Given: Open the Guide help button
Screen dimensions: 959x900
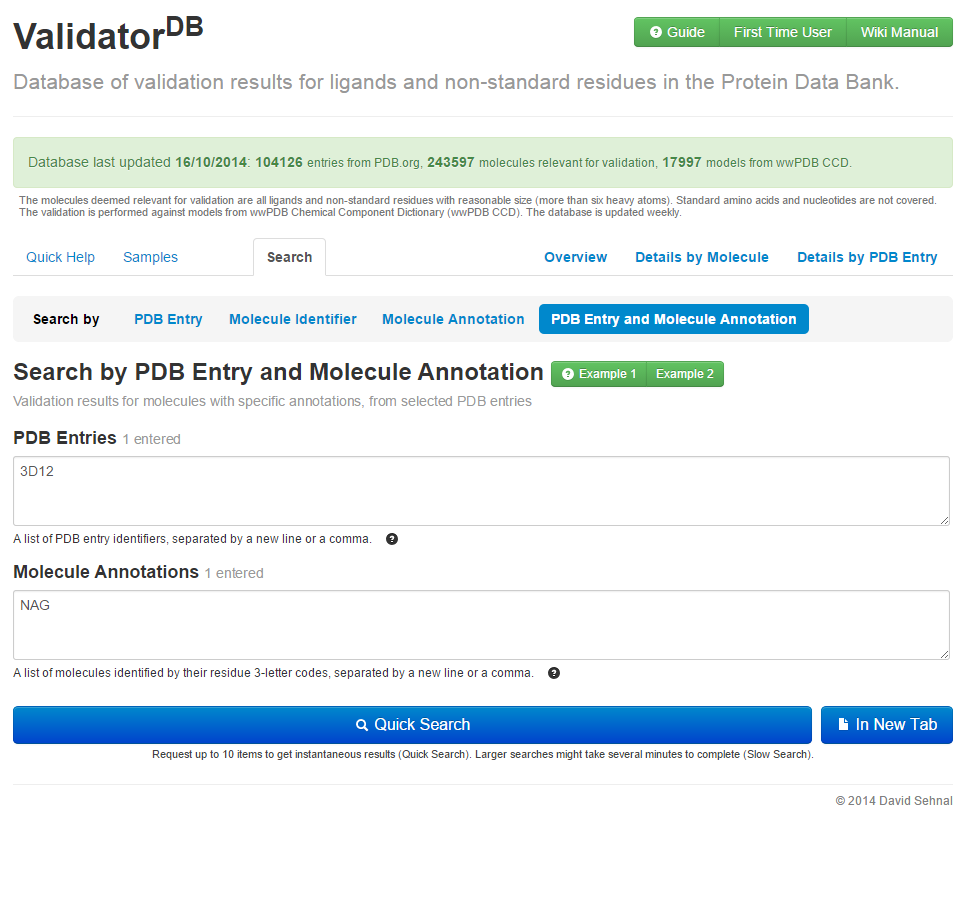Looking at the screenshot, I should (x=676, y=32).
